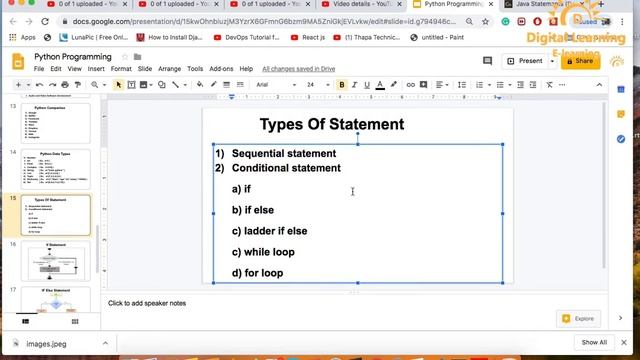This screenshot has width=640, height=360.
Task: Collapse the toolbar with up chevron
Action: pos(599,85)
